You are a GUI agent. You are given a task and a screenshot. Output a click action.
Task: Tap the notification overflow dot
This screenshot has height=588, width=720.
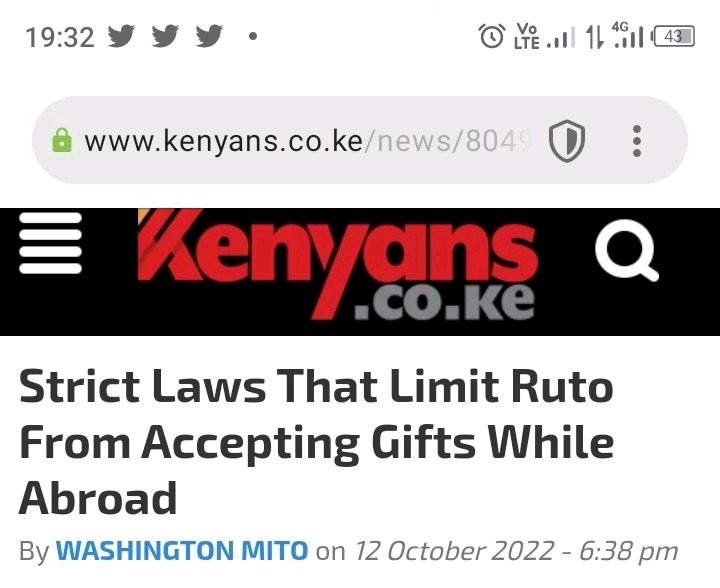(x=253, y=36)
